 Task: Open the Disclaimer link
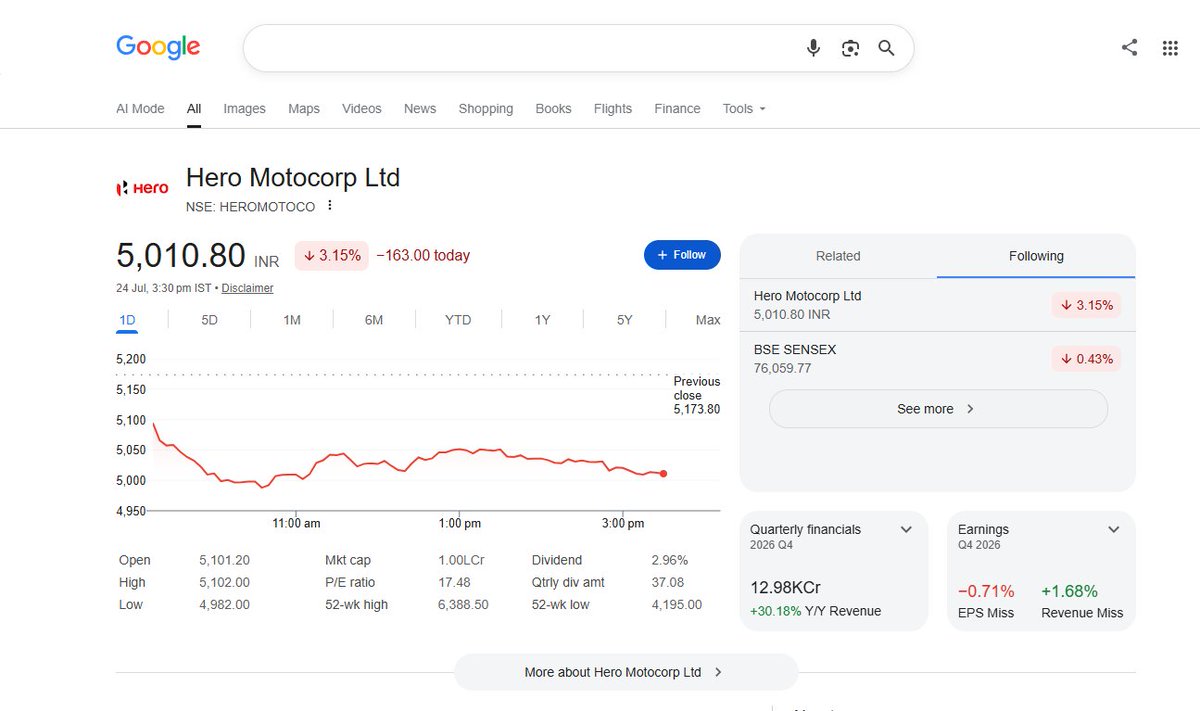click(x=247, y=288)
